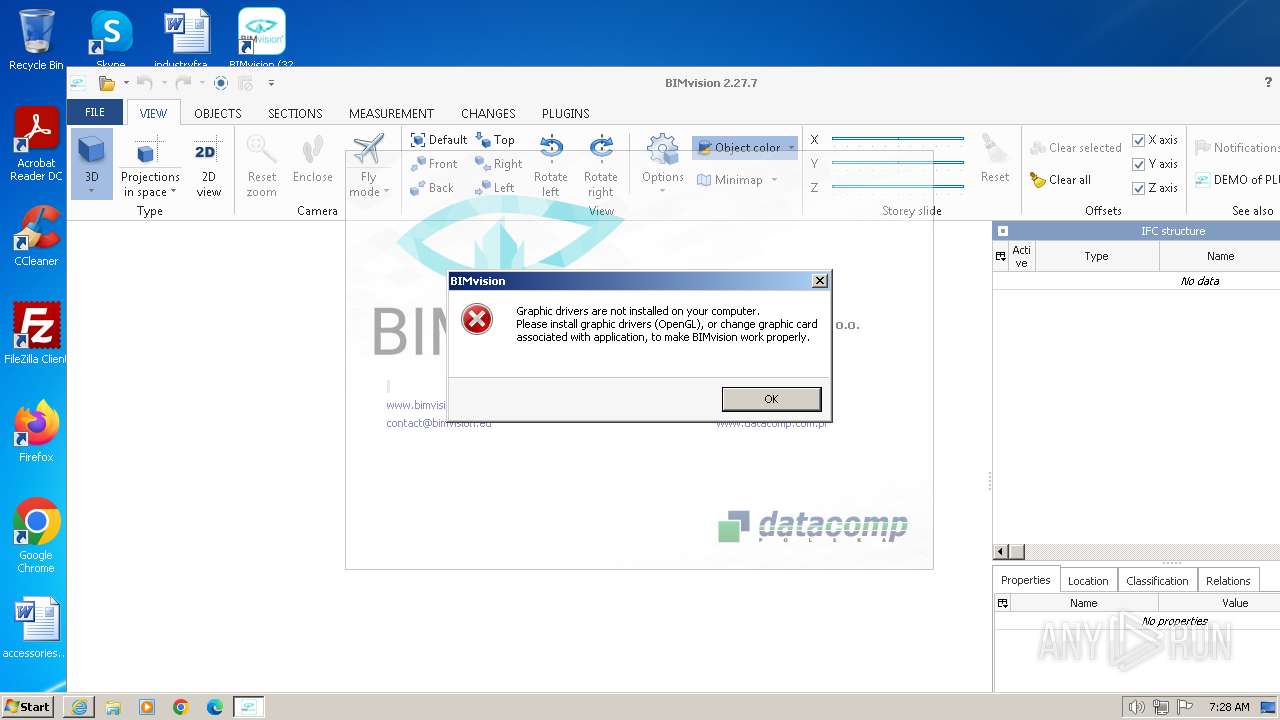
Task: Click Rotate right
Action: (x=600, y=166)
